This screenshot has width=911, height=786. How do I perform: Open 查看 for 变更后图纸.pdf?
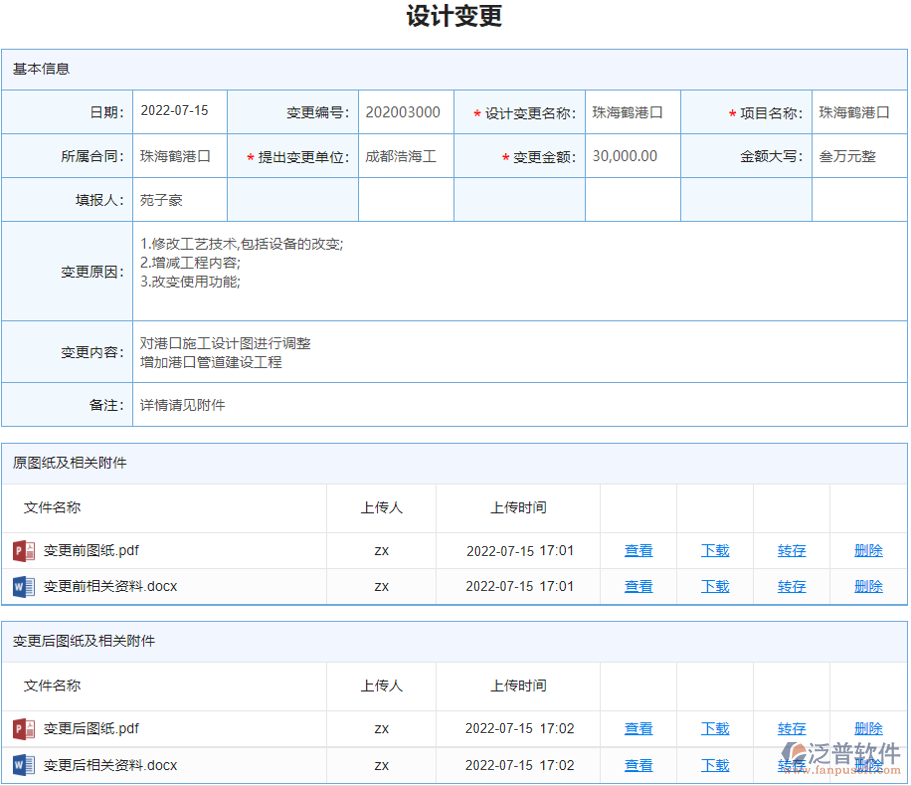coord(638,728)
